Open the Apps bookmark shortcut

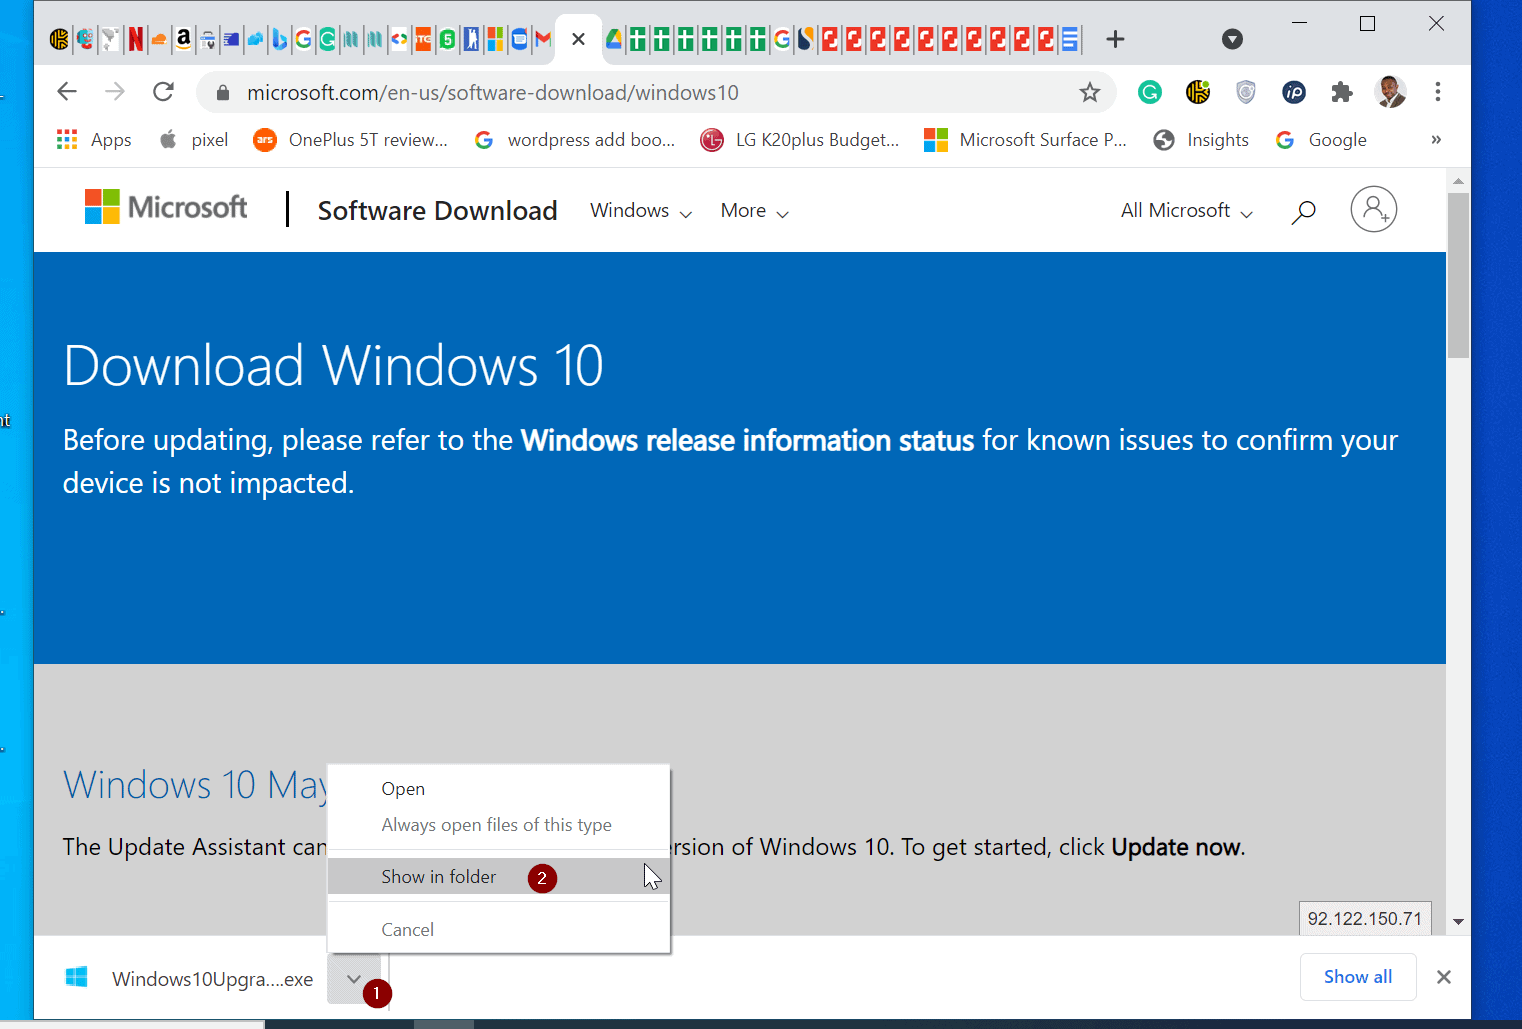click(x=94, y=140)
